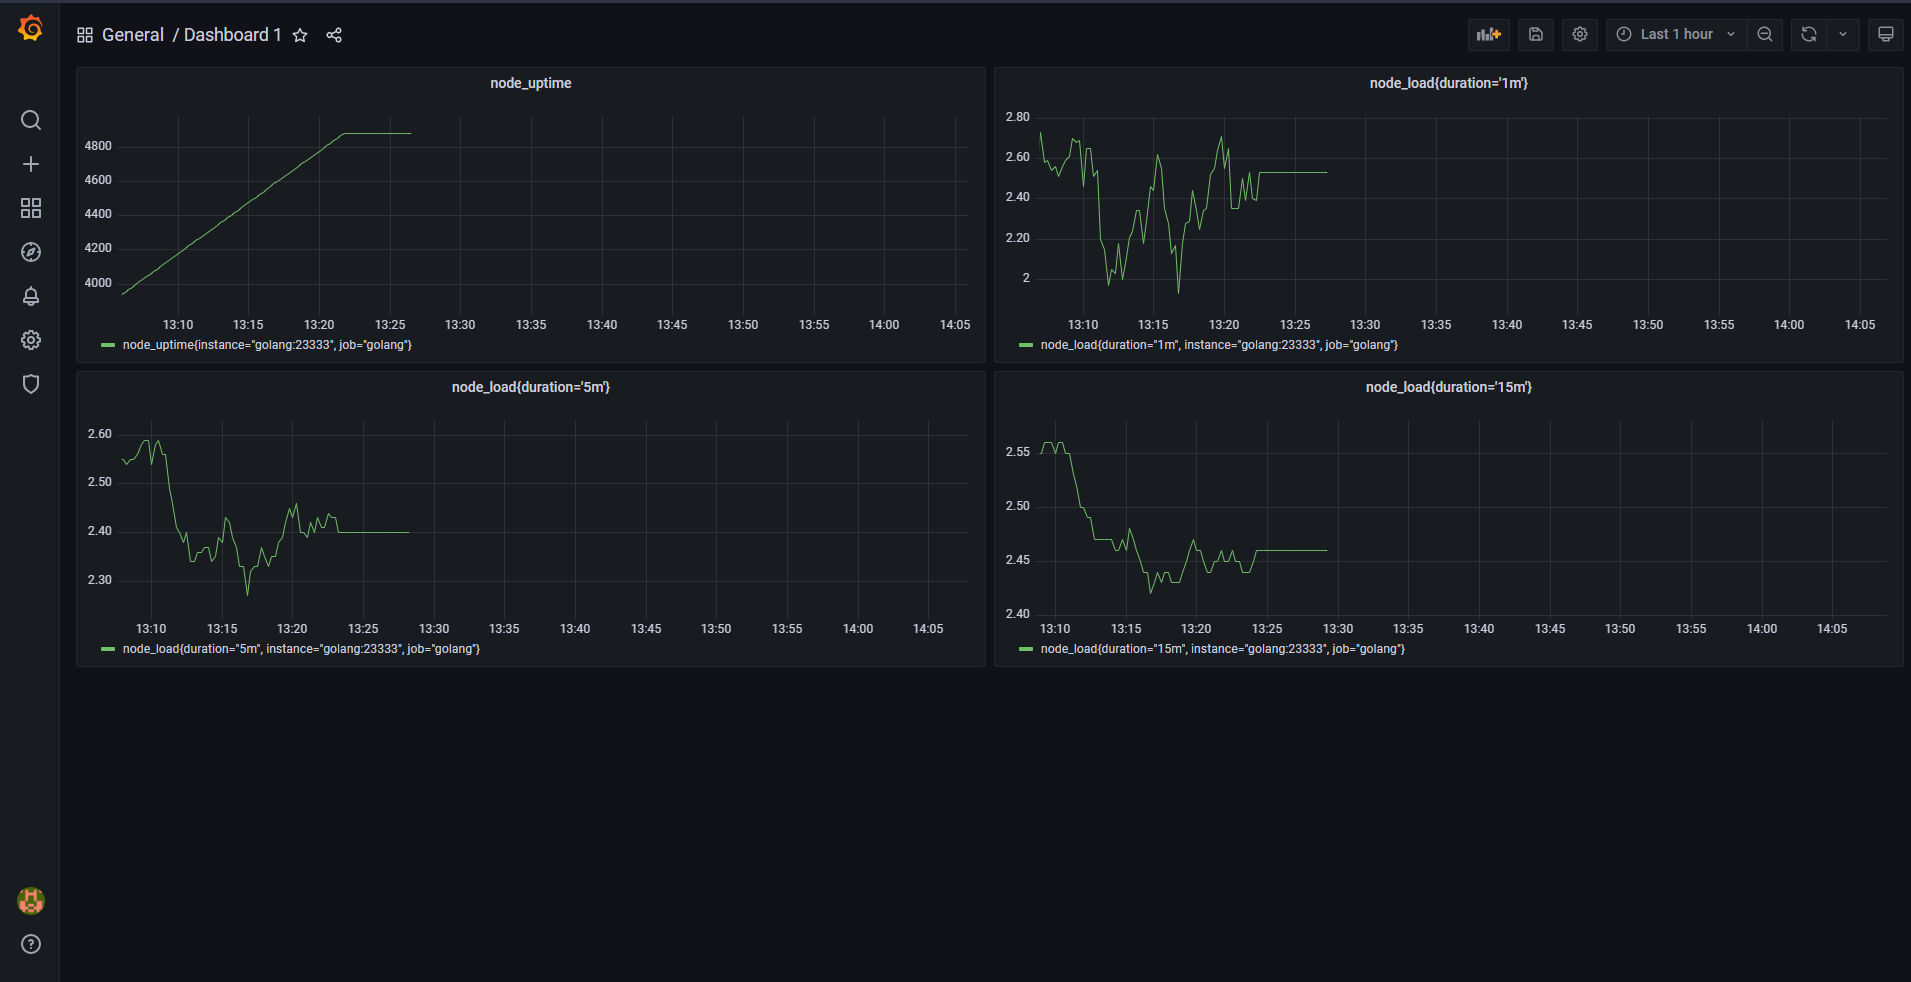Click the Create plus icon in sidebar
This screenshot has width=1911, height=982.
[31, 164]
